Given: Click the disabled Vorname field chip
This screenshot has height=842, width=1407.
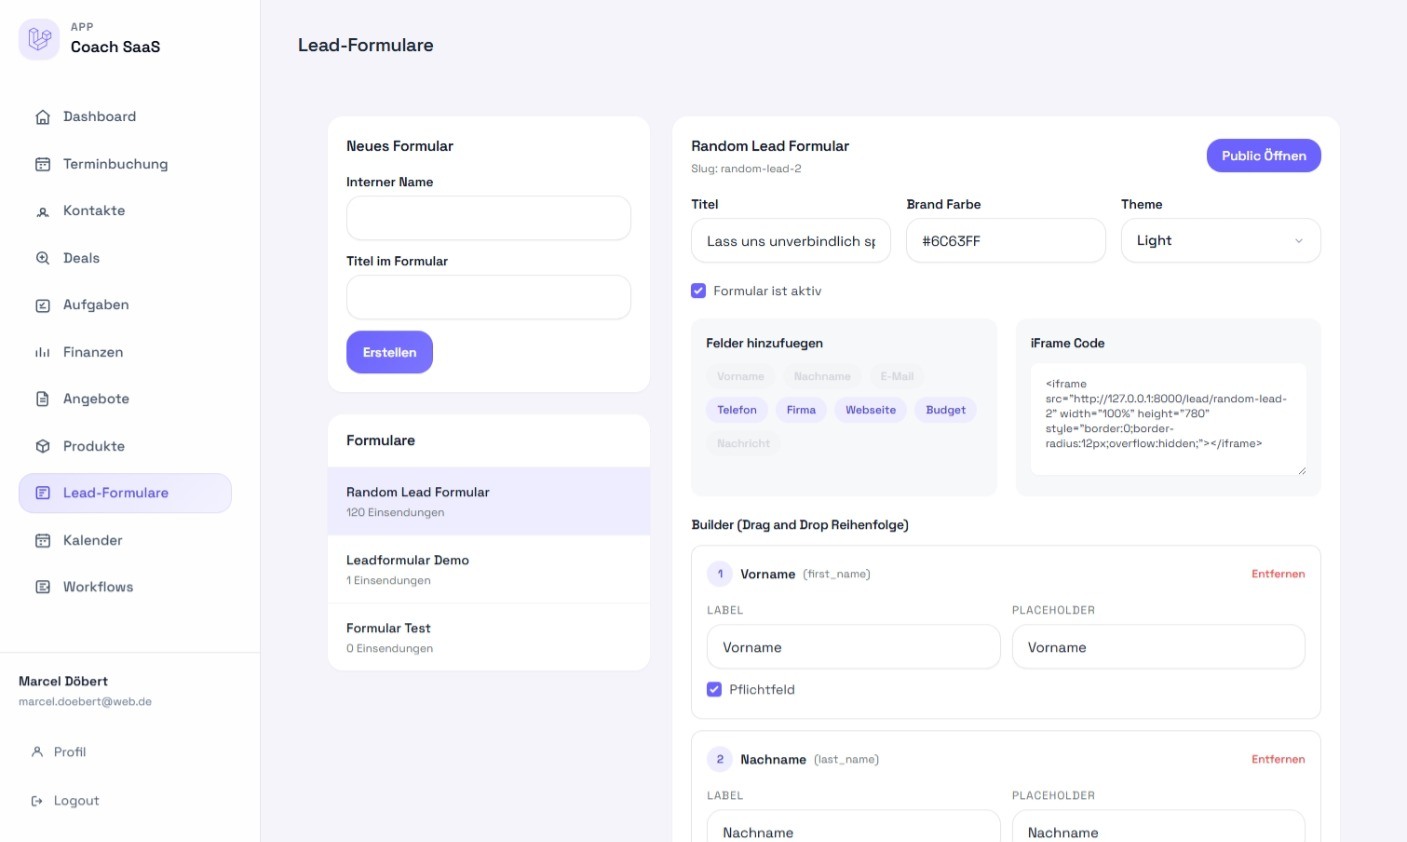Looking at the screenshot, I should point(741,376).
